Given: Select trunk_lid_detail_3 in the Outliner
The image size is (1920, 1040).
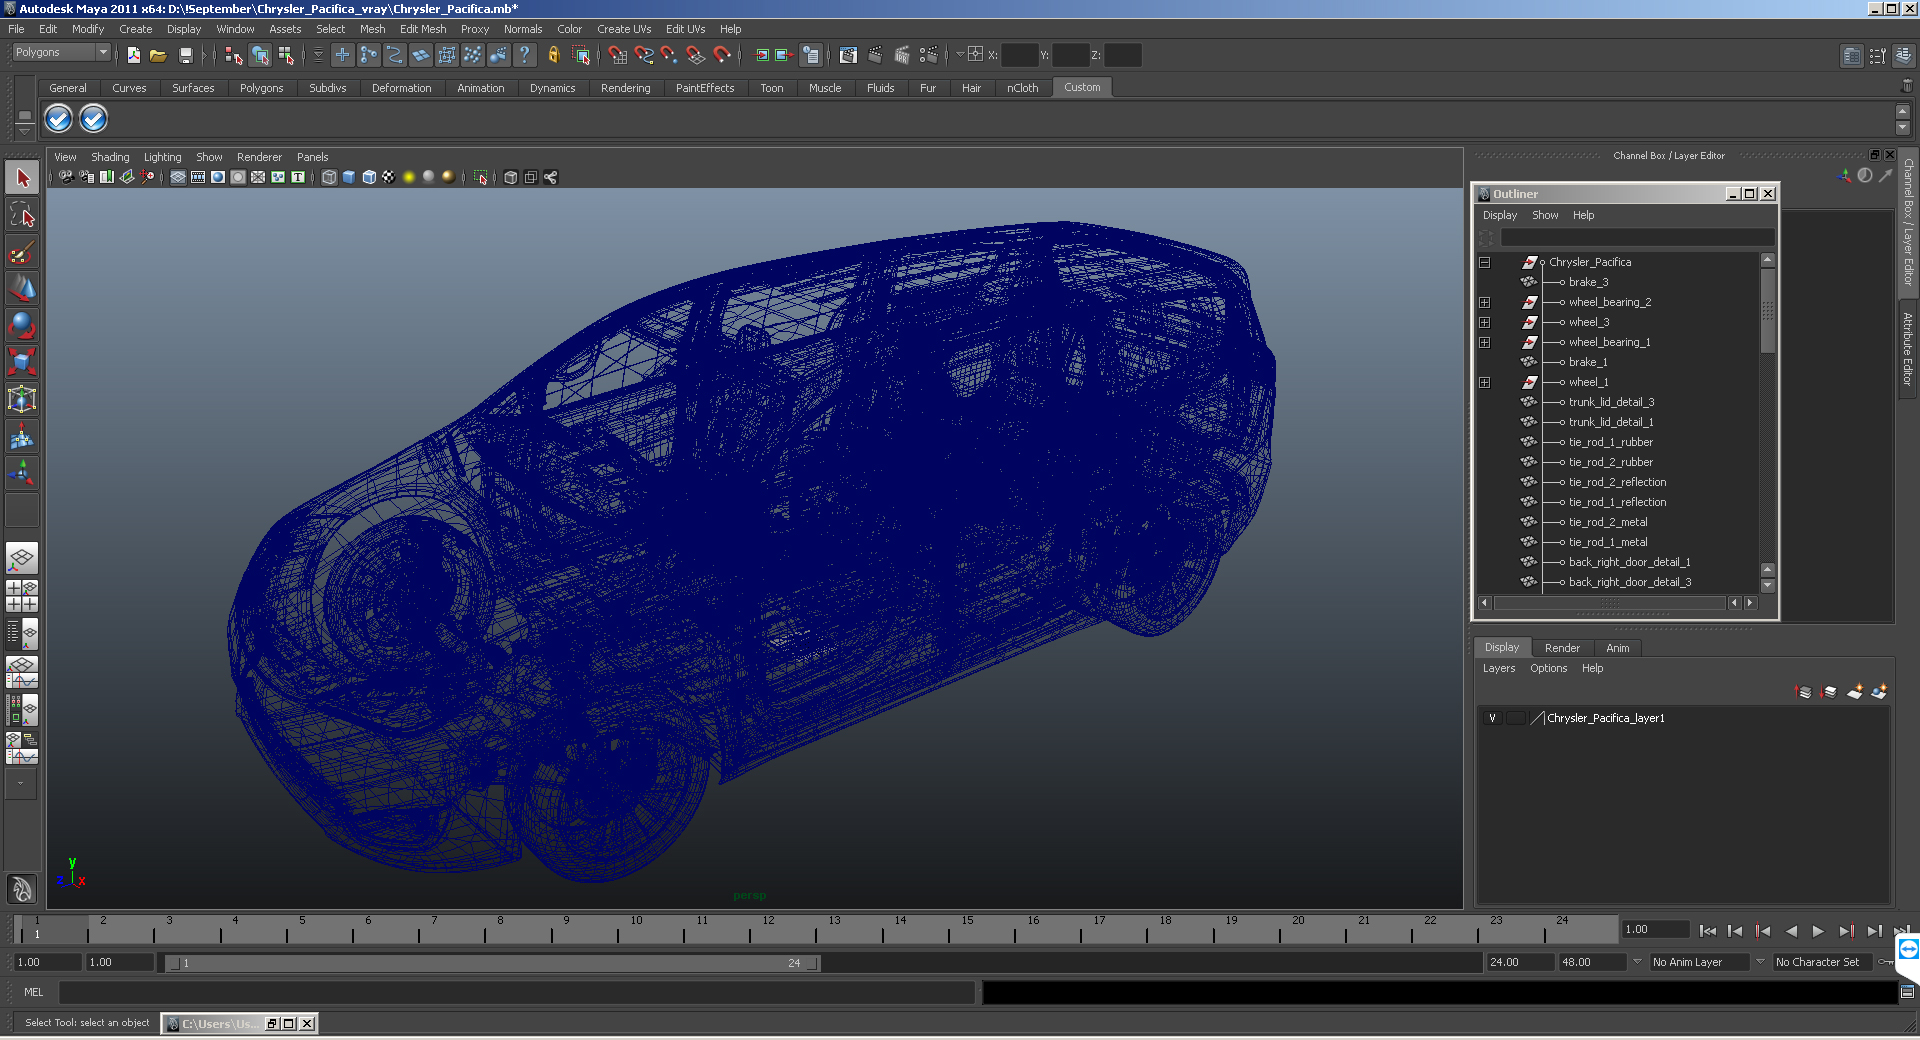Looking at the screenshot, I should pyautogui.click(x=1611, y=402).
